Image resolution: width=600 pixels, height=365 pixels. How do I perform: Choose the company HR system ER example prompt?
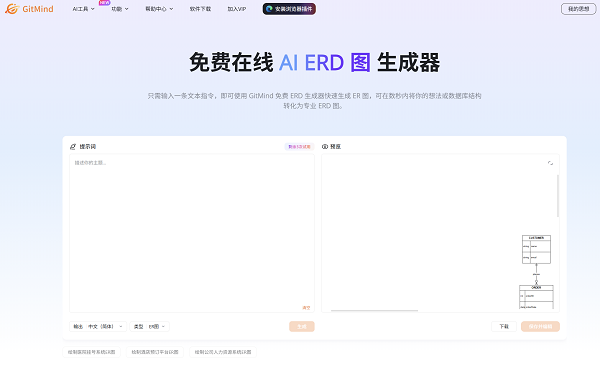pyautogui.click(x=223, y=352)
